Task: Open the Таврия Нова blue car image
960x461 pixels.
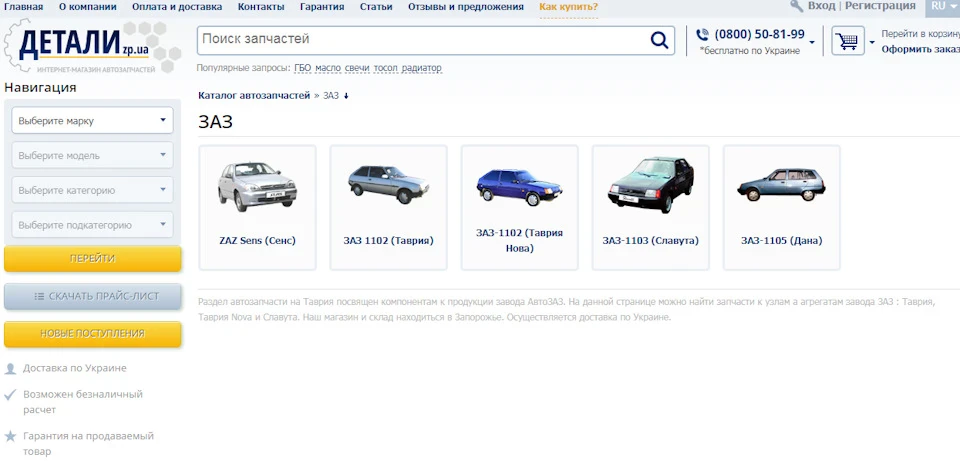Action: 519,187
